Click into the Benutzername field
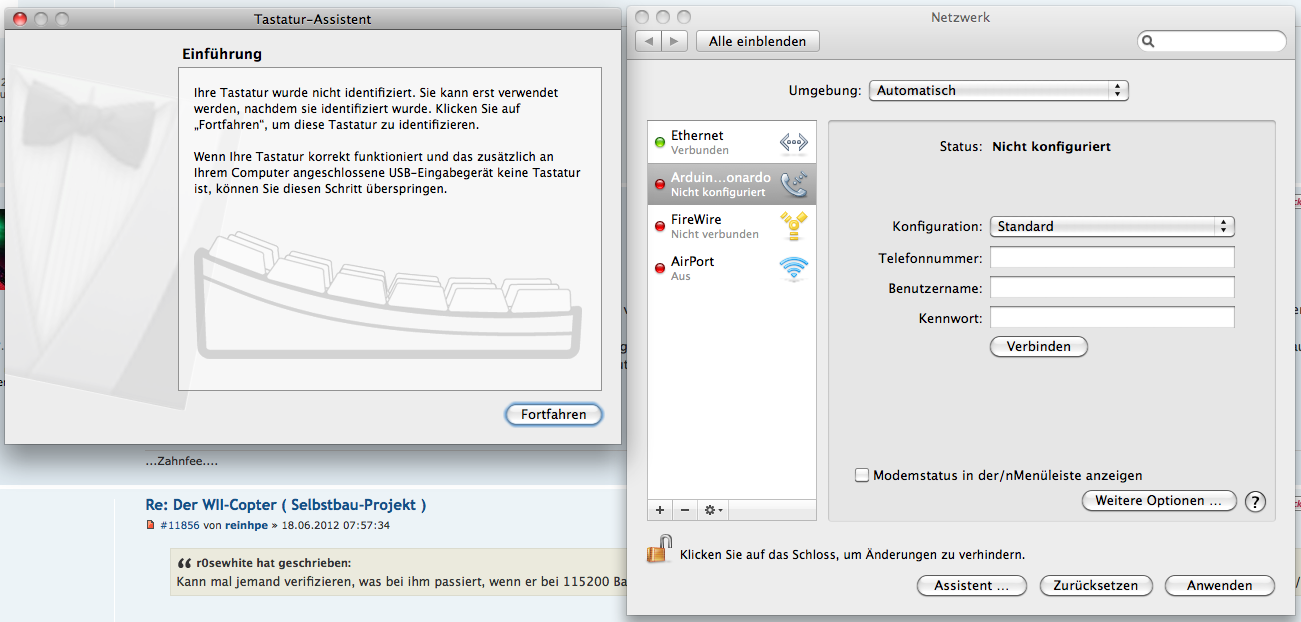The height and width of the screenshot is (622, 1301). [x=1112, y=288]
